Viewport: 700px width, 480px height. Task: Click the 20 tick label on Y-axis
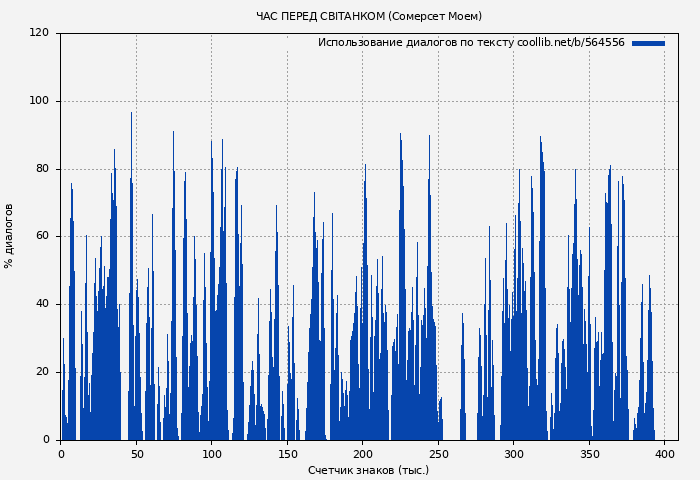point(42,372)
